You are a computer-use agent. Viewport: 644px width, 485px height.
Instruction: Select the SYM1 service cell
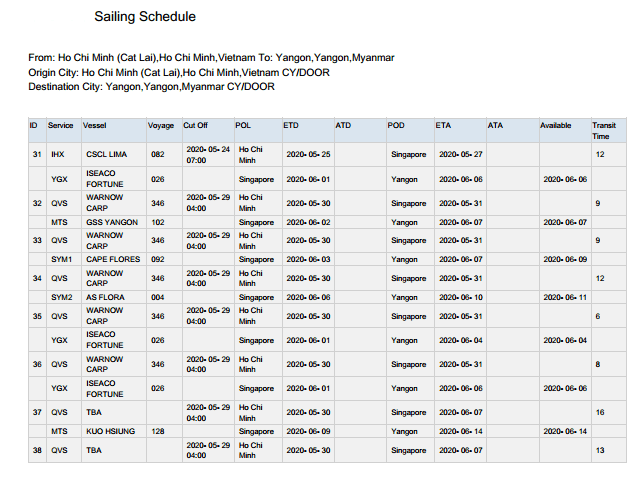pos(61,259)
